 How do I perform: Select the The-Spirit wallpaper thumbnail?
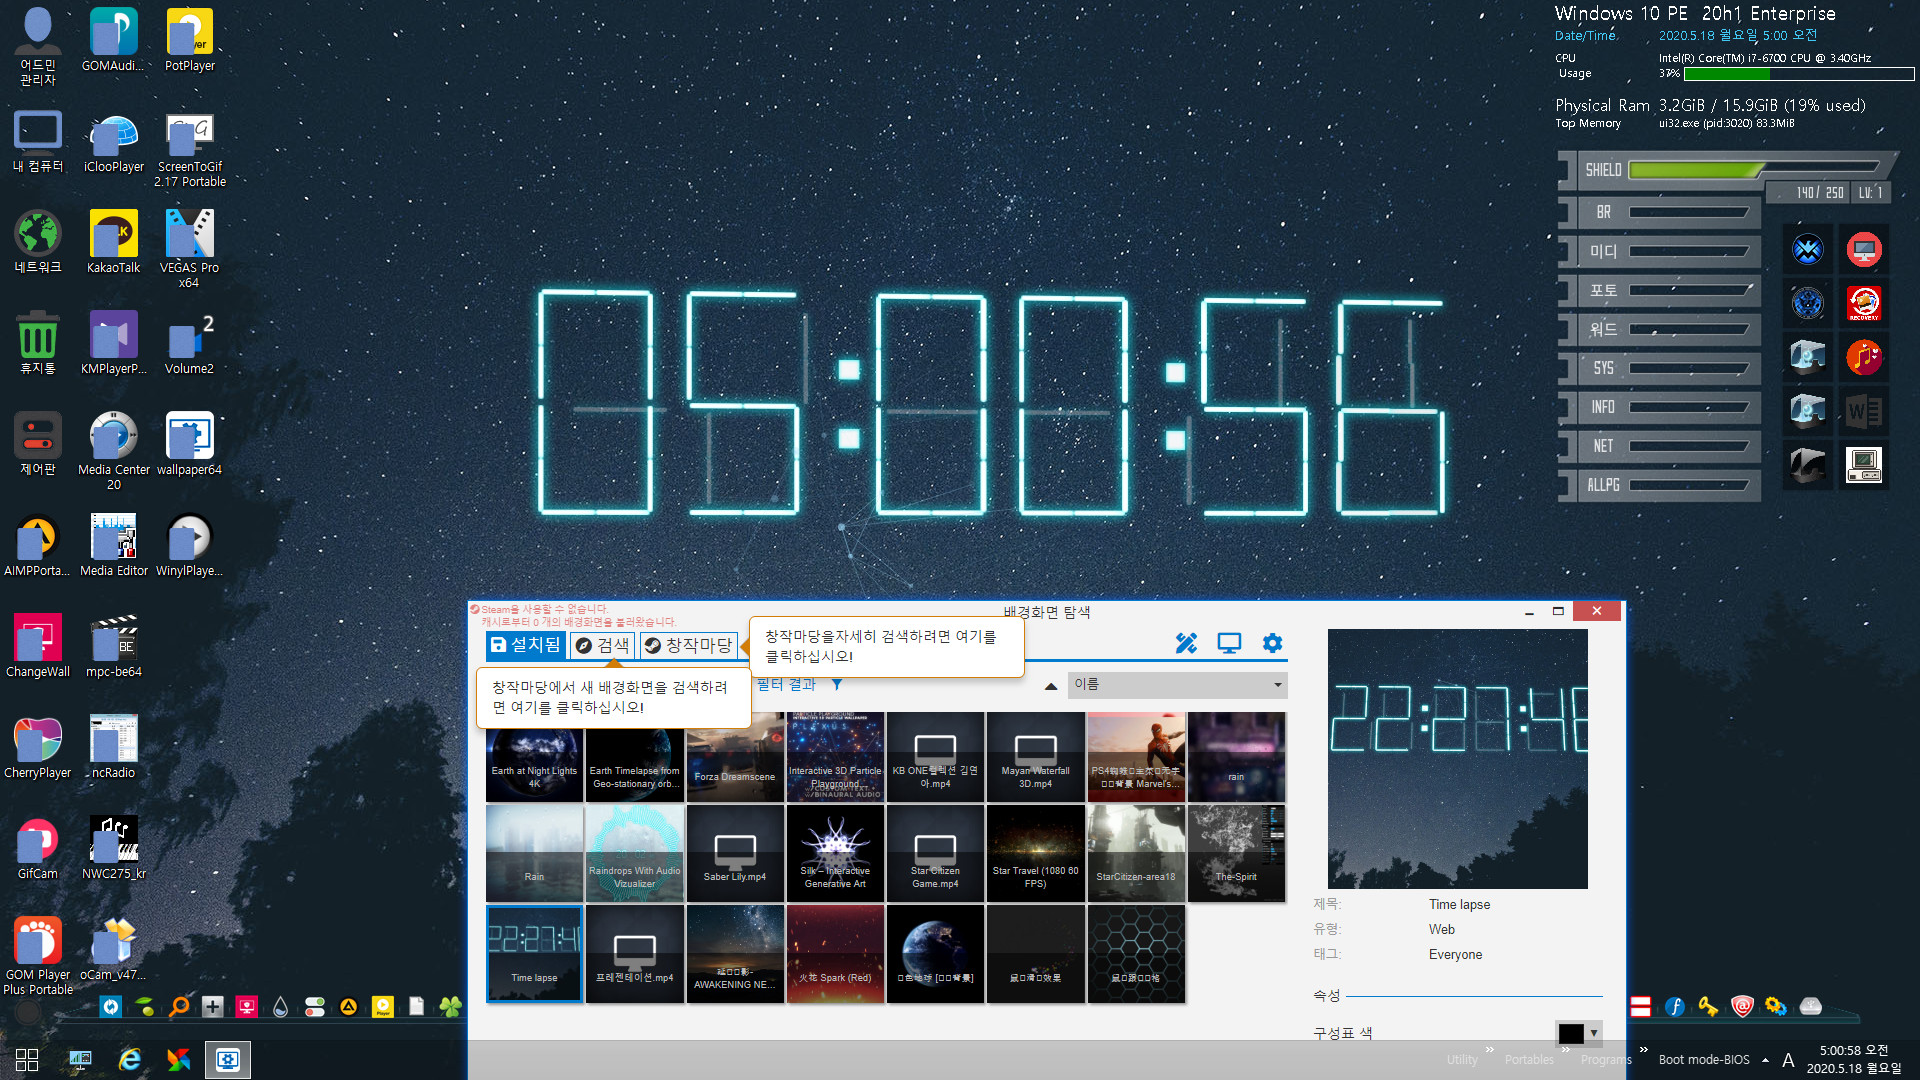[x=1236, y=854]
